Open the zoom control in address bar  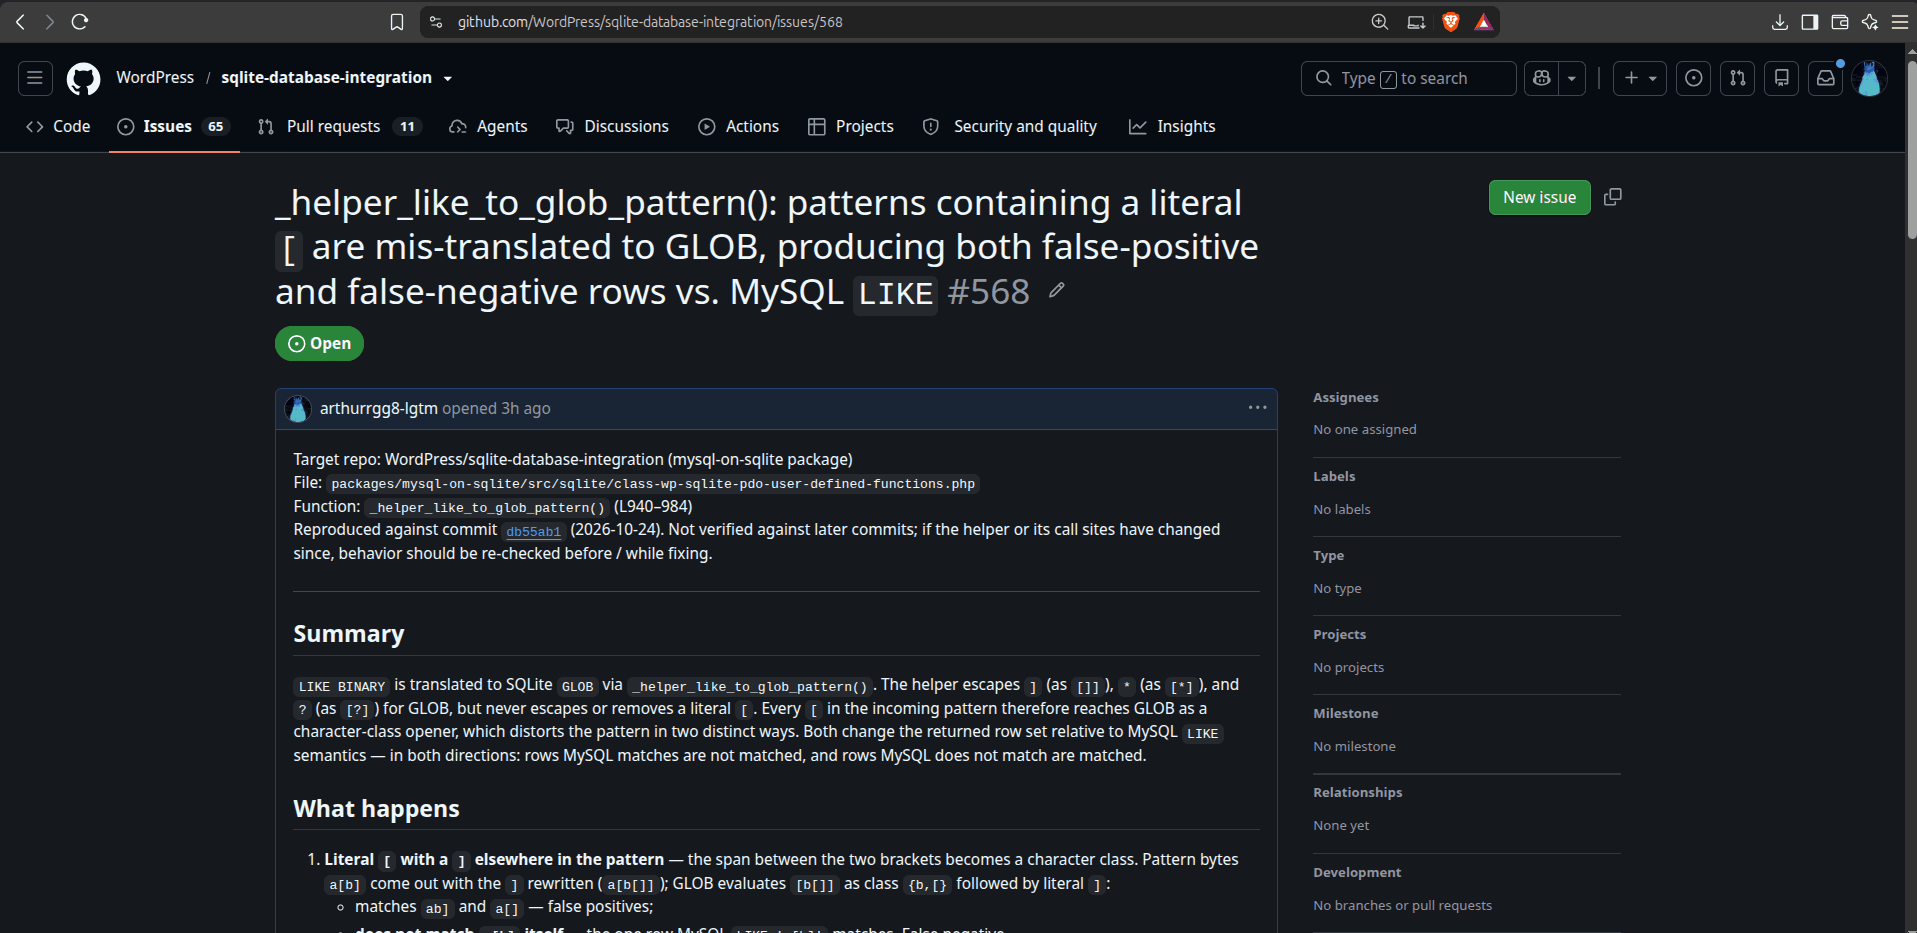coord(1380,22)
